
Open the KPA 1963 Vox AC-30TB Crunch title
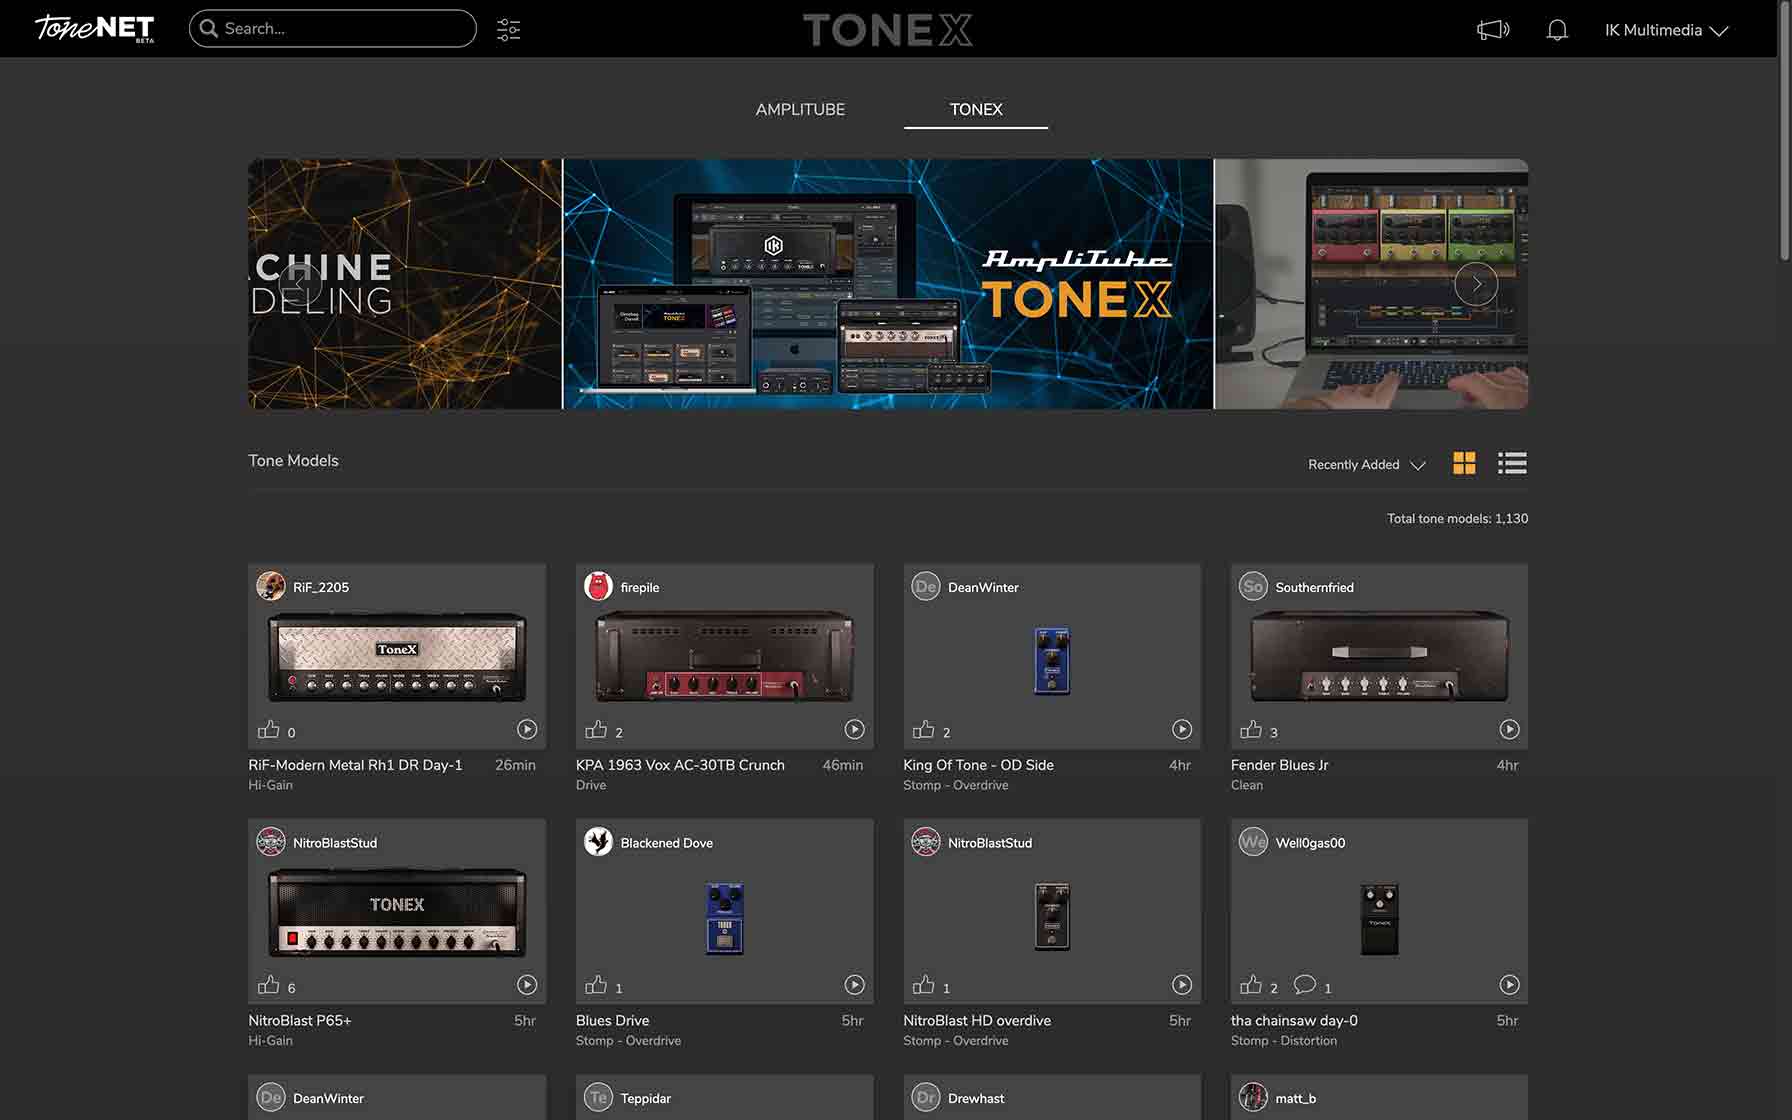coord(680,765)
